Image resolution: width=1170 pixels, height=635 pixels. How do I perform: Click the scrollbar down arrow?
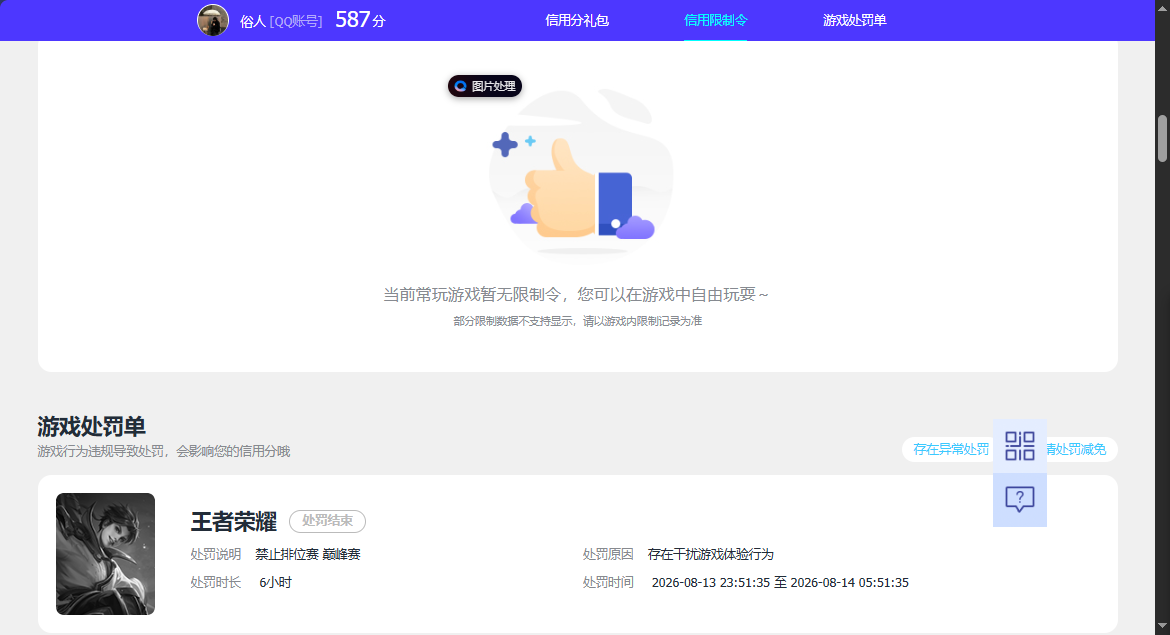pos(1162,626)
